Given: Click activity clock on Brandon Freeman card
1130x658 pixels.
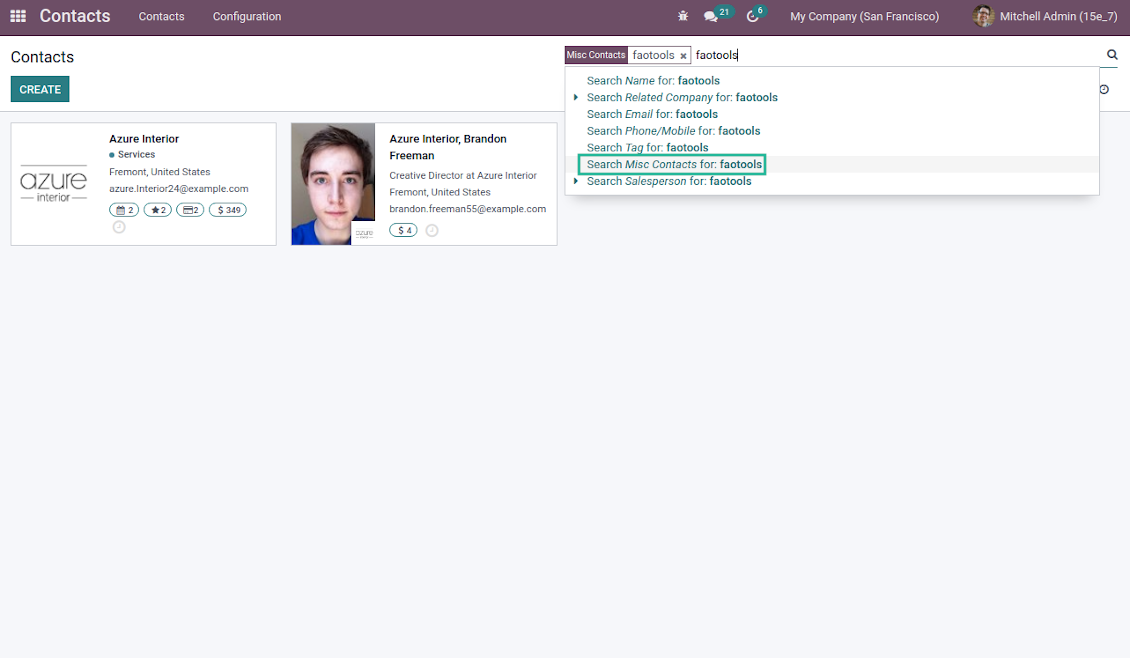Looking at the screenshot, I should coord(432,230).
